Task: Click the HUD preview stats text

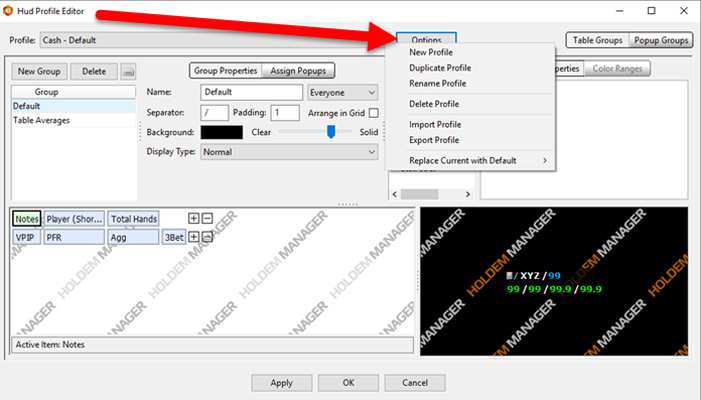Action: tap(554, 282)
